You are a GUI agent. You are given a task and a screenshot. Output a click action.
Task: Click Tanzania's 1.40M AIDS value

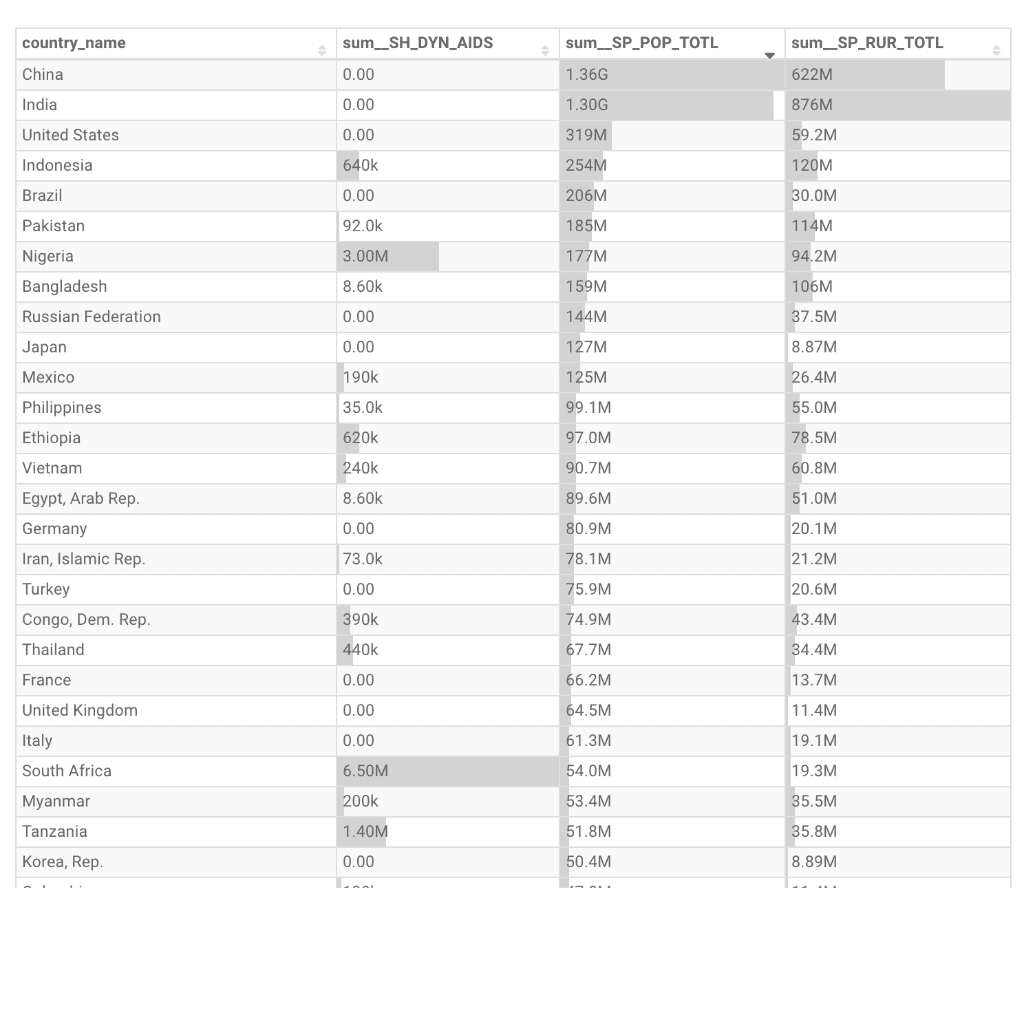pyautogui.click(x=366, y=832)
